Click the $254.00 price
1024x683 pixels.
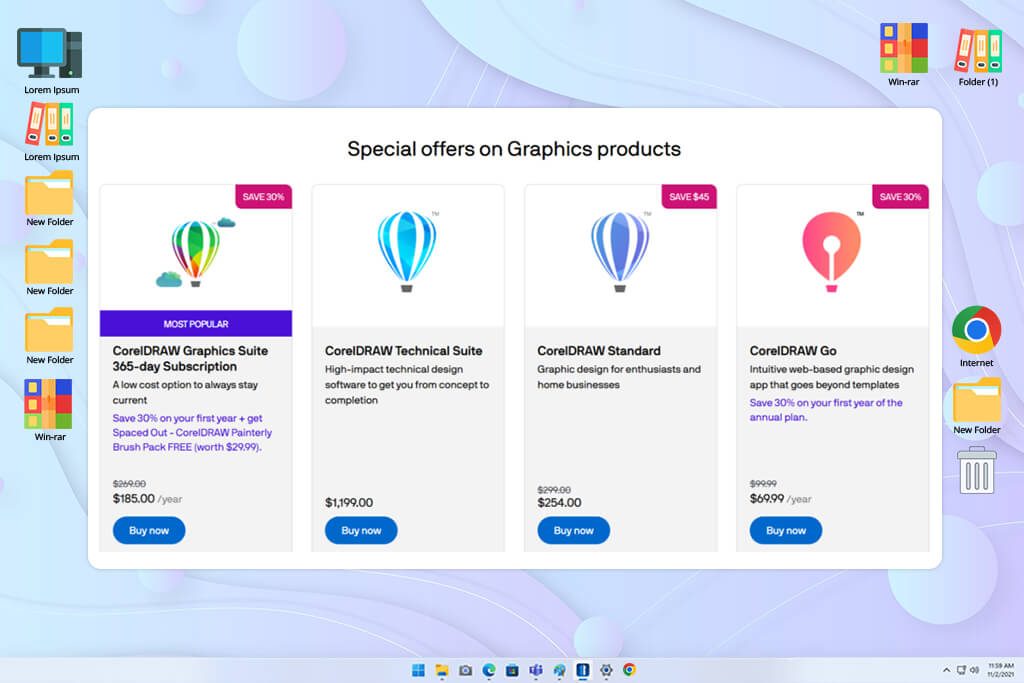[559, 502]
